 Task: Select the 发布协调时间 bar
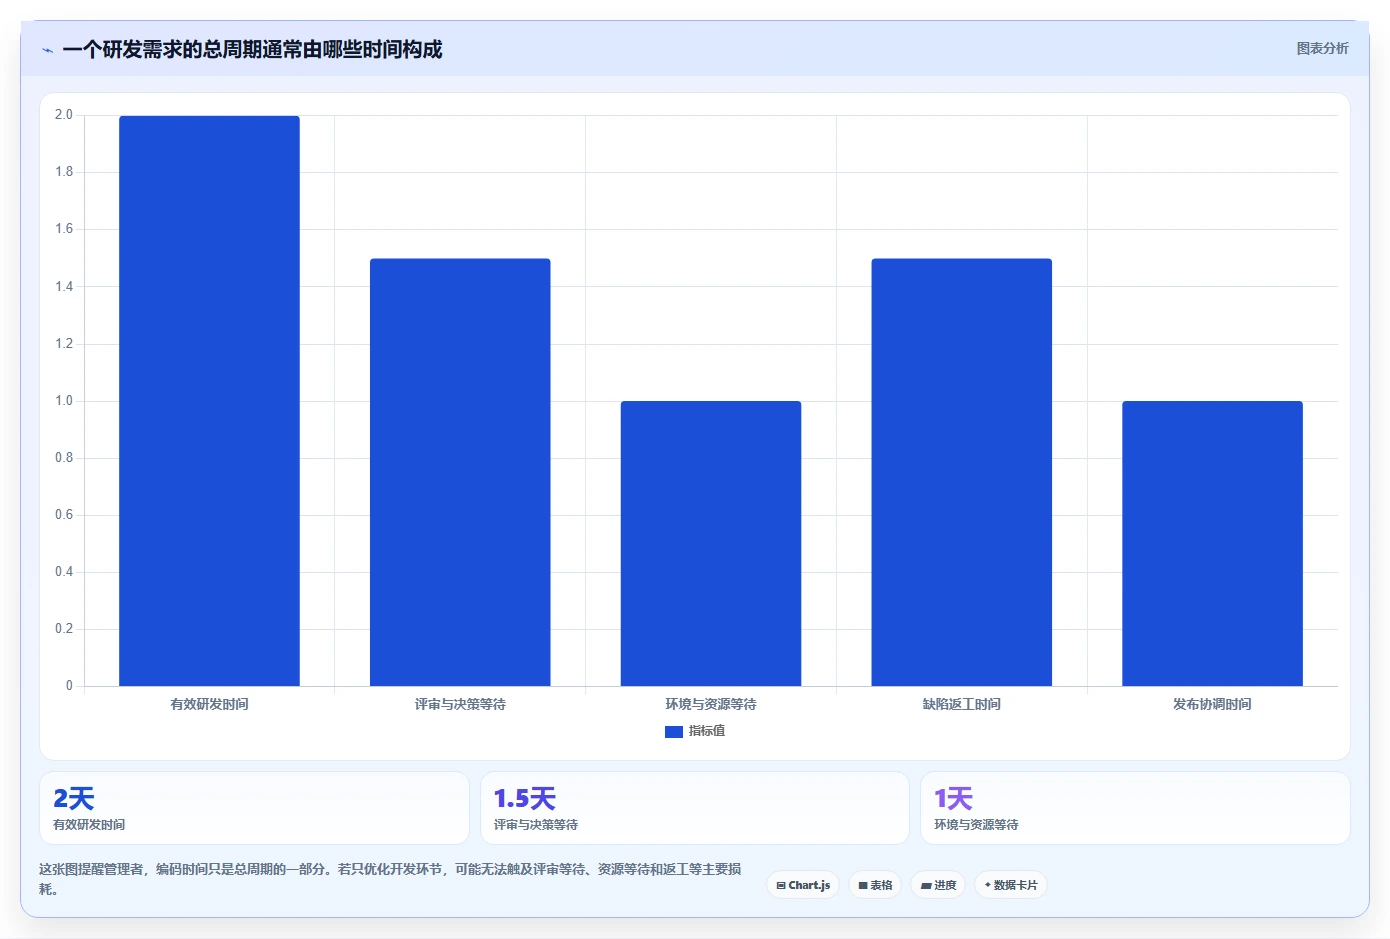point(1212,544)
